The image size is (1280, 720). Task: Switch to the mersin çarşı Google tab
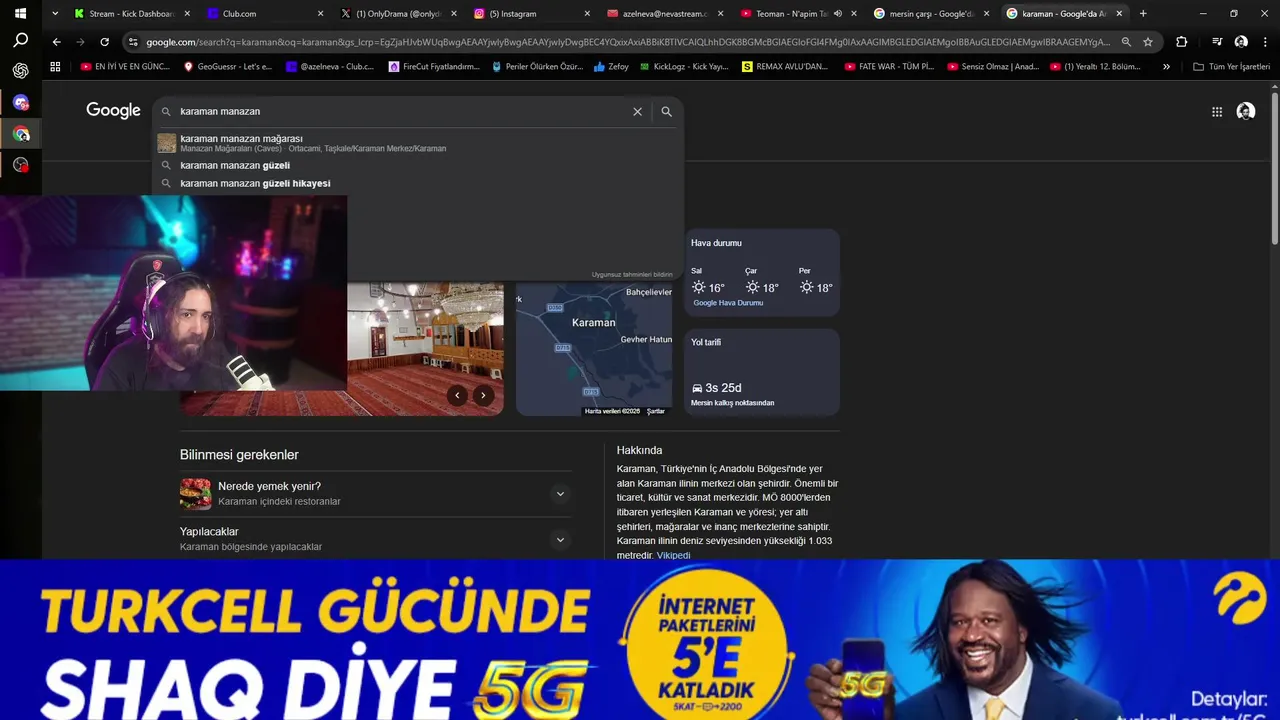[x=932, y=13]
